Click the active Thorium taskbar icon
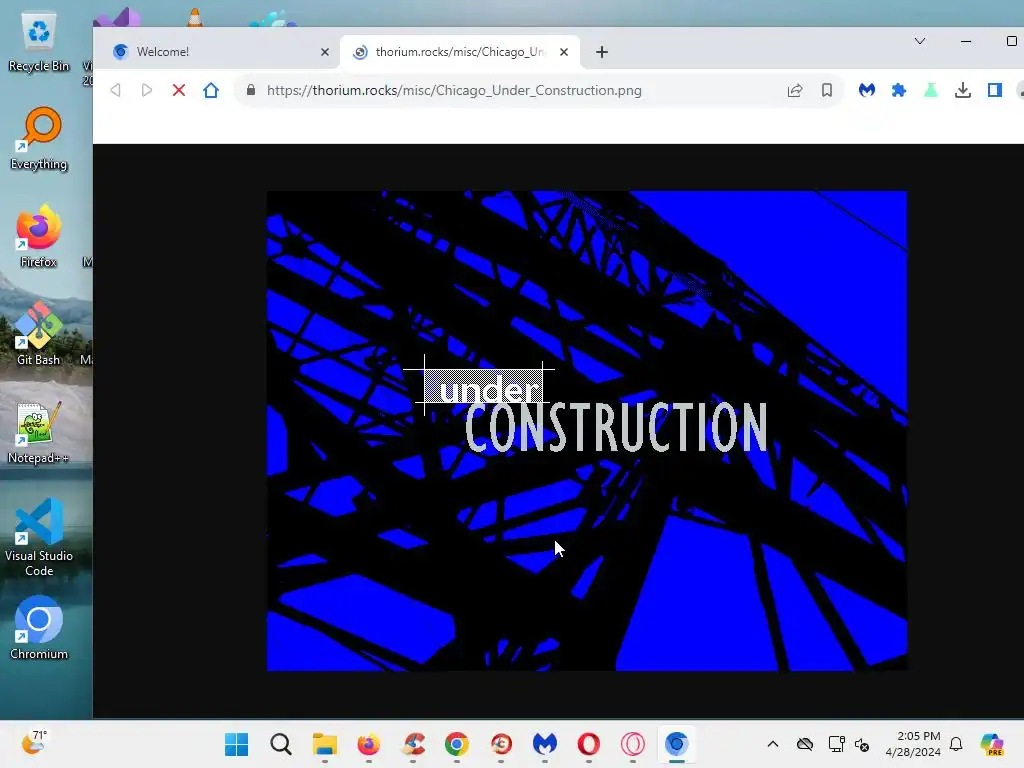Image resolution: width=1024 pixels, height=768 pixels. 677,744
